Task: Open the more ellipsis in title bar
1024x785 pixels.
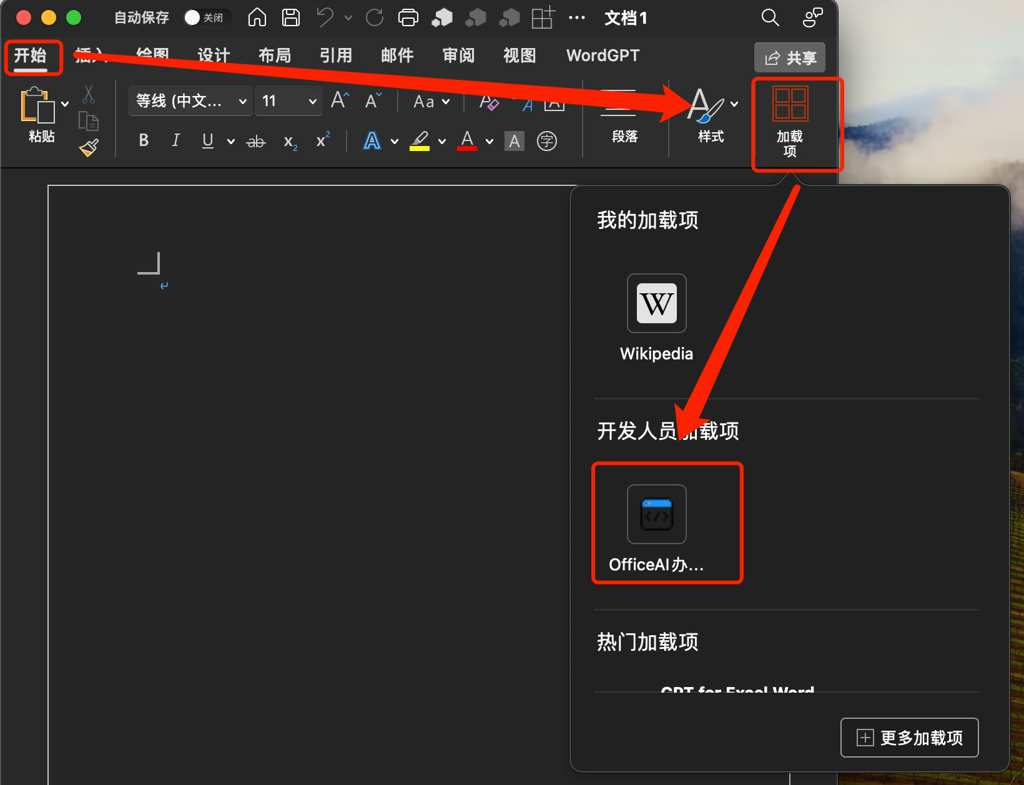Action: [577, 18]
